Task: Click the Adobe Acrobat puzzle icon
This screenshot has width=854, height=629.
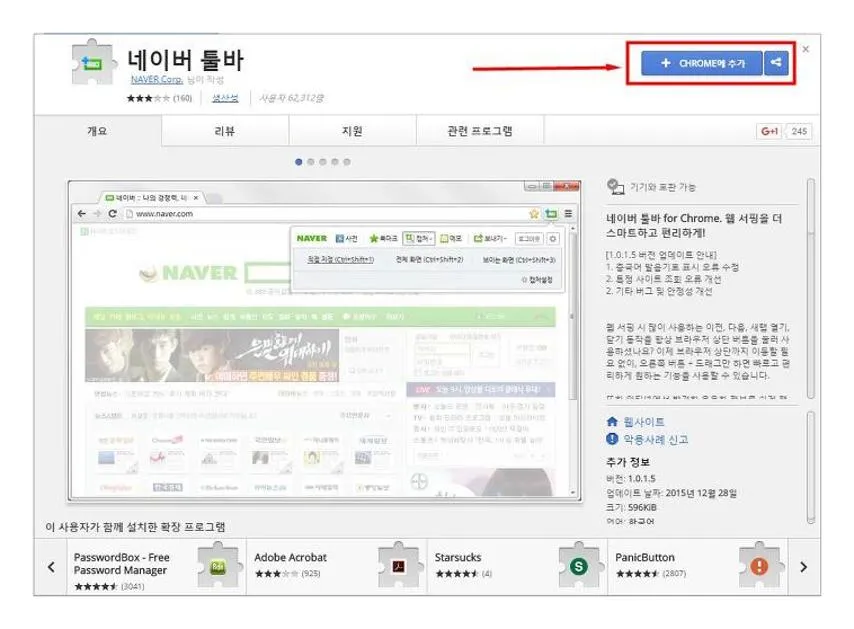Action: point(399,566)
